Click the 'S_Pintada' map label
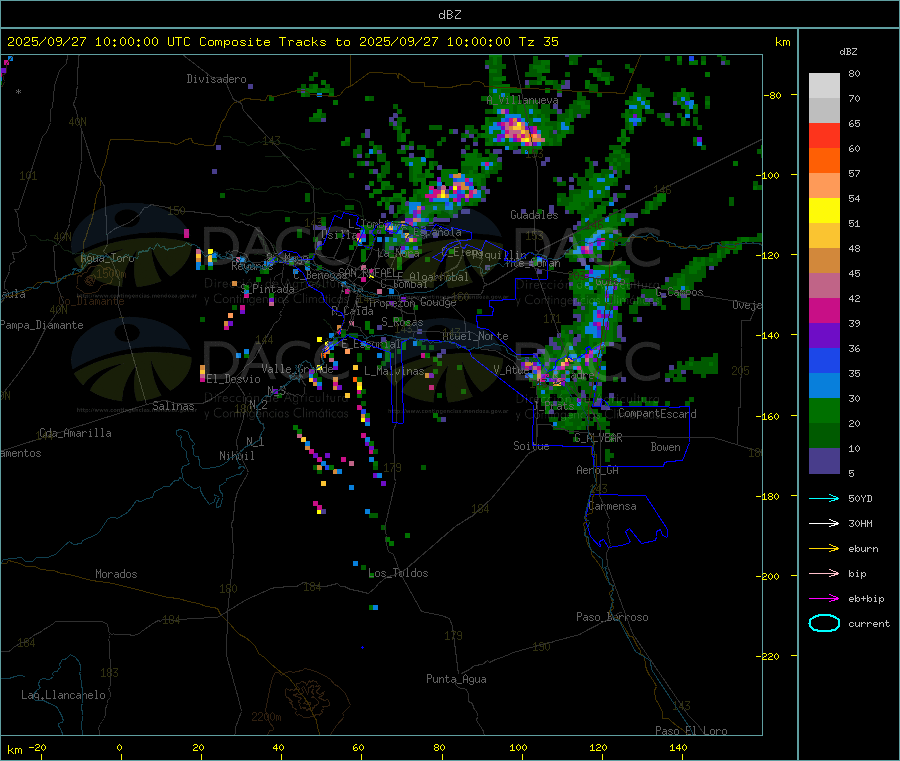This screenshot has height=761, width=900. tap(267, 289)
